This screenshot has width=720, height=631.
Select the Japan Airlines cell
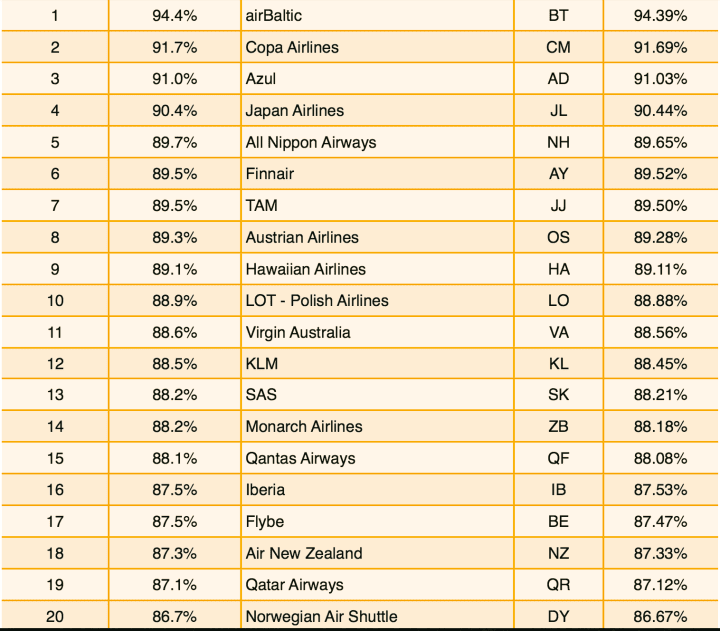coord(294,111)
